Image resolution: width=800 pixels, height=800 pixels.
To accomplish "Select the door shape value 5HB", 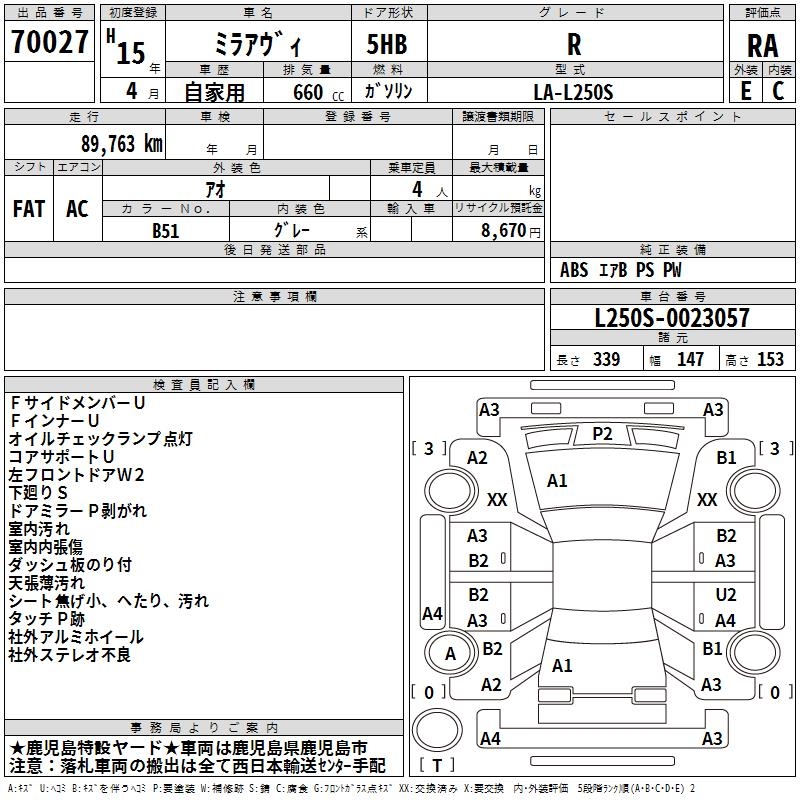I will 387,44.
